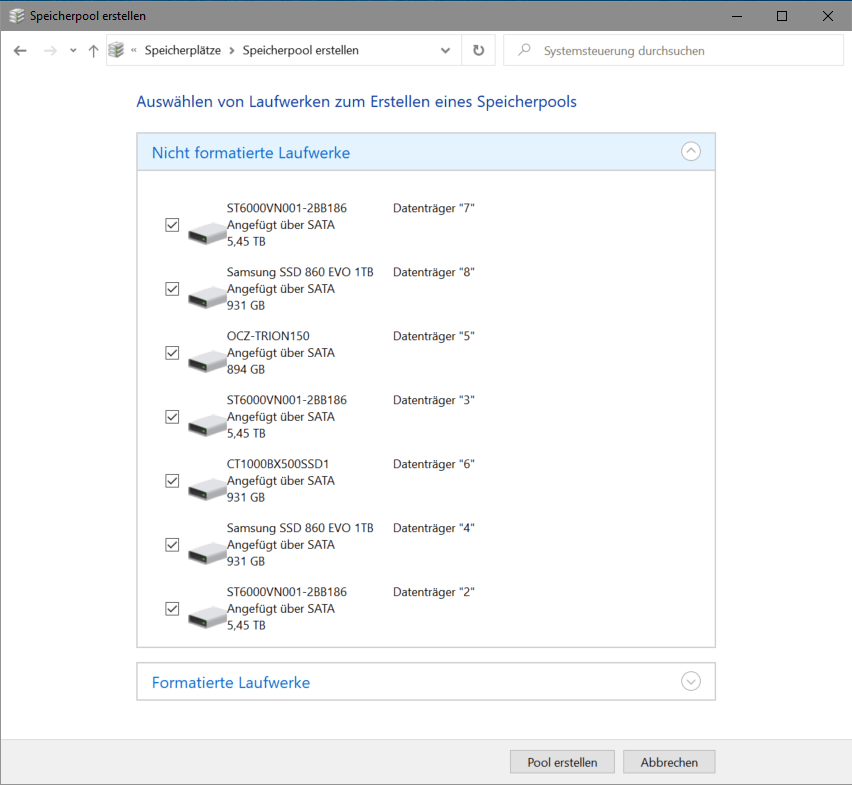The width and height of the screenshot is (852, 785).
Task: Minimize the Speicherpool erstellen window
Action: pyautogui.click(x=736, y=16)
